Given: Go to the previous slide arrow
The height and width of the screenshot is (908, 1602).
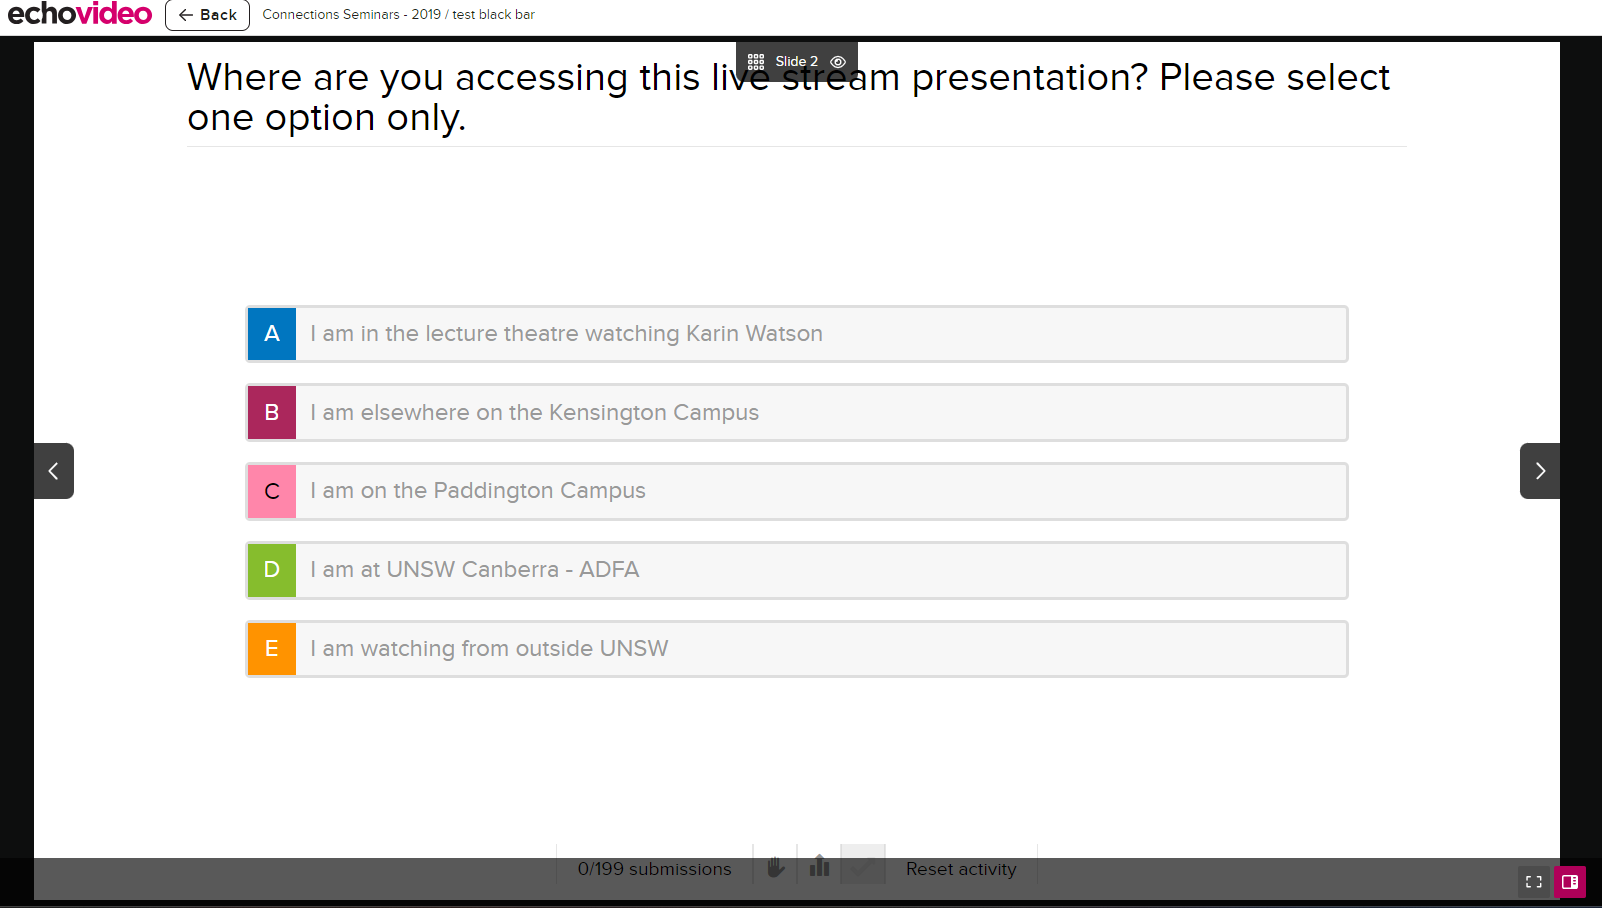Looking at the screenshot, I should (54, 471).
